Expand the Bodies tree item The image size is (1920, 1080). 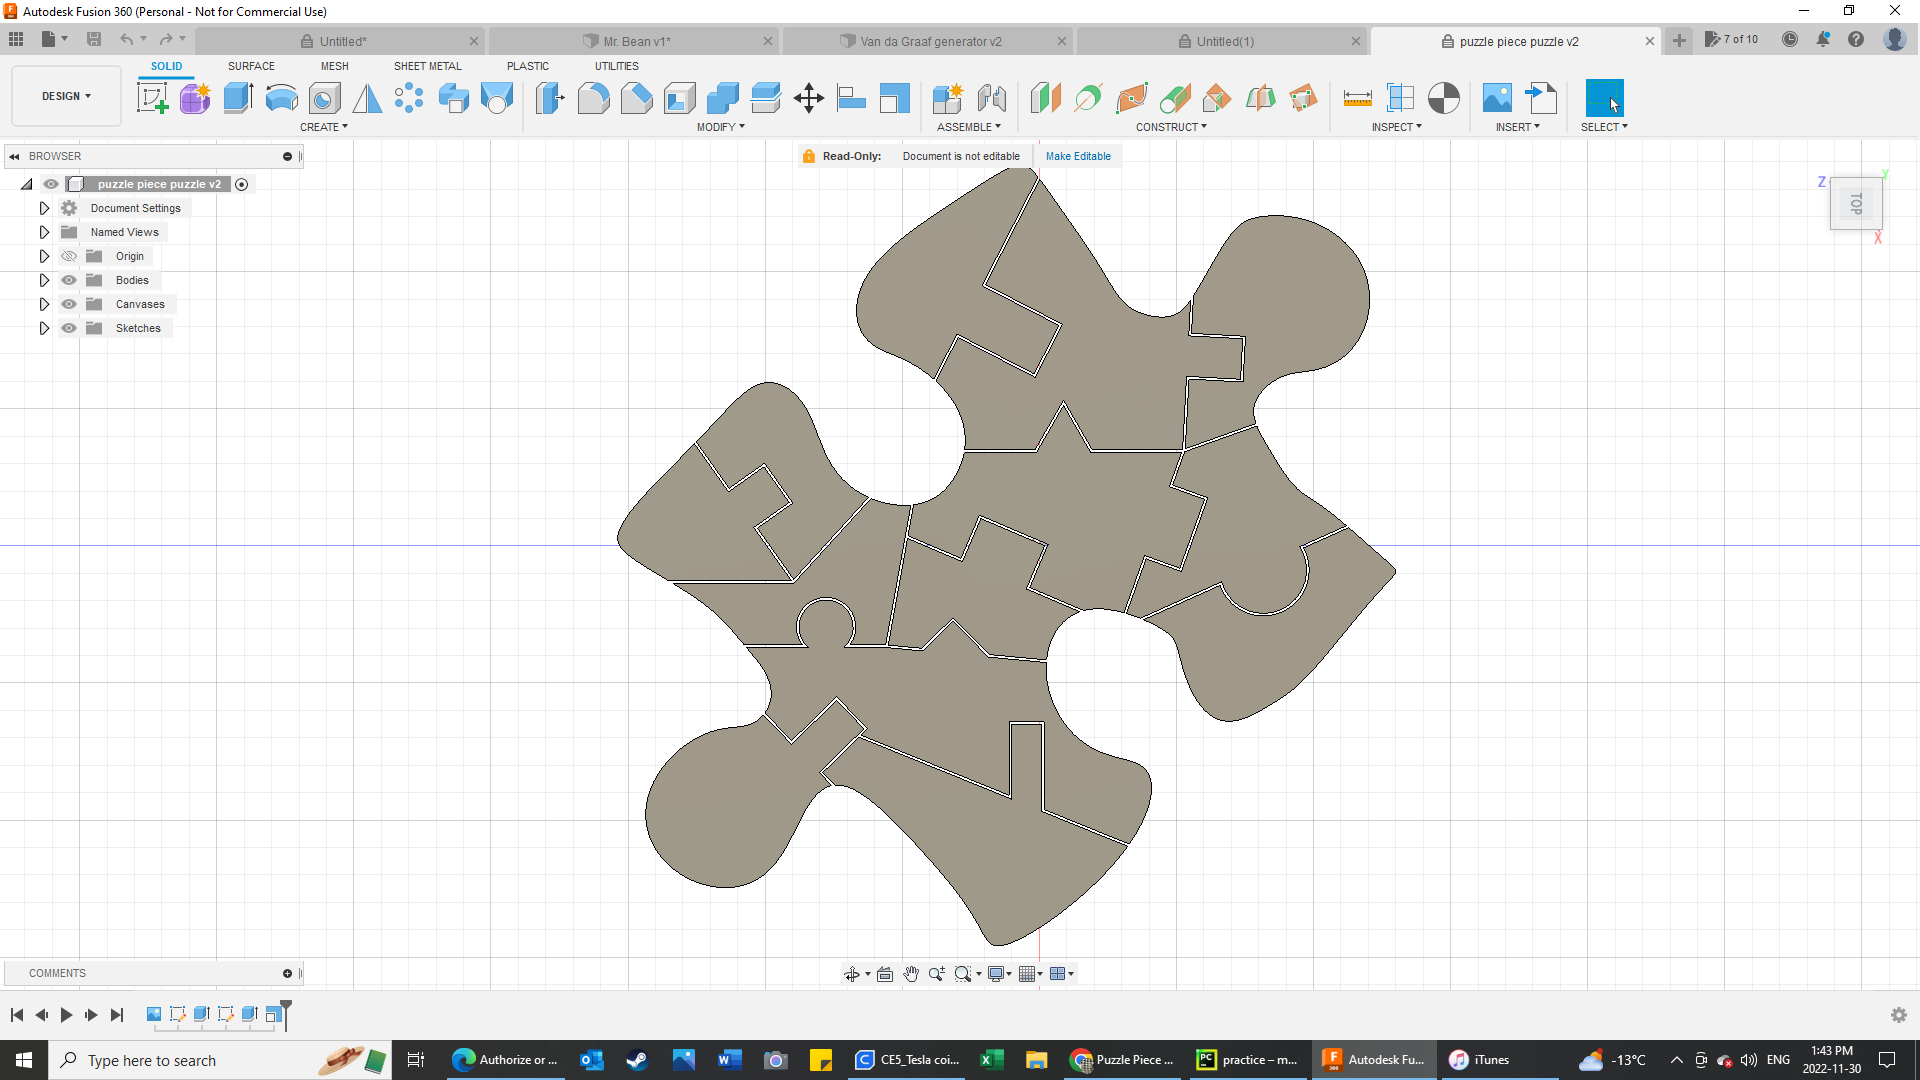[44, 280]
